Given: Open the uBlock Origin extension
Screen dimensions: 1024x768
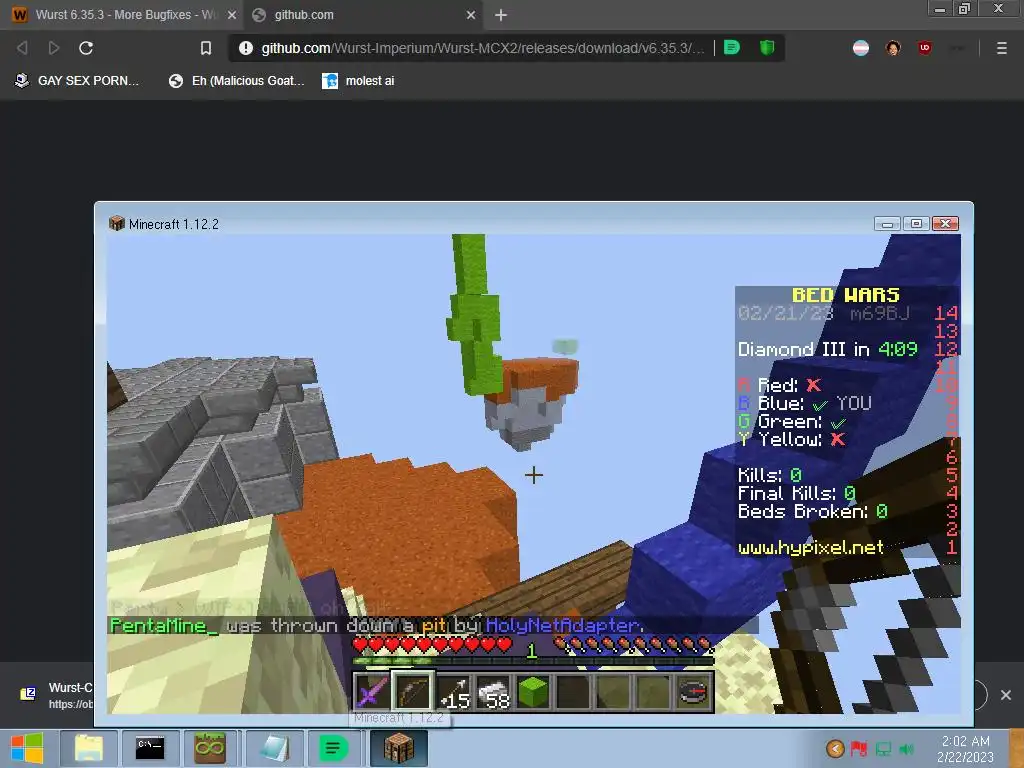Looking at the screenshot, I should [924, 47].
